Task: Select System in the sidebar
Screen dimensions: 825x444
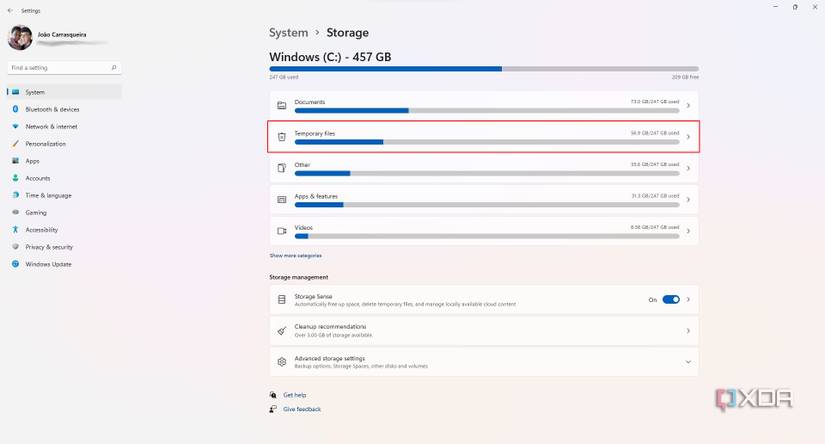Action: tap(65, 92)
